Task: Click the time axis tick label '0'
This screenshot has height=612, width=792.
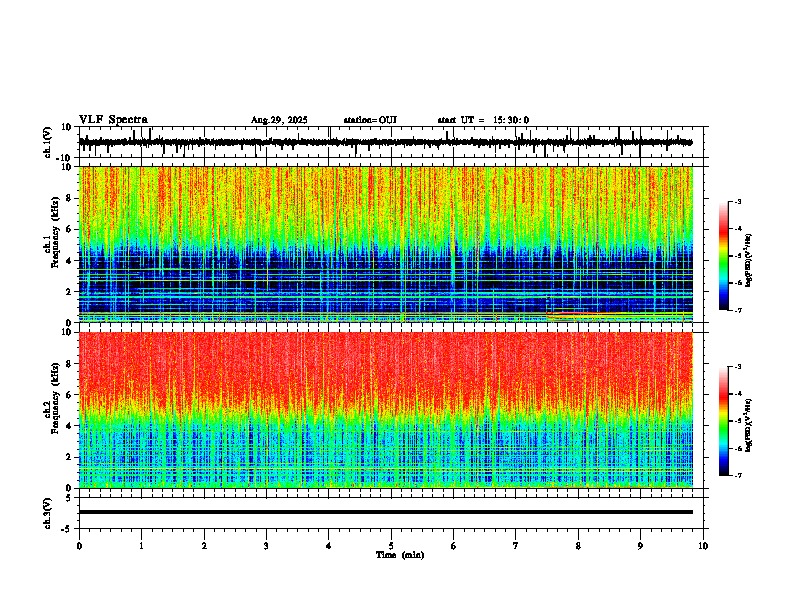Action: tap(79, 546)
